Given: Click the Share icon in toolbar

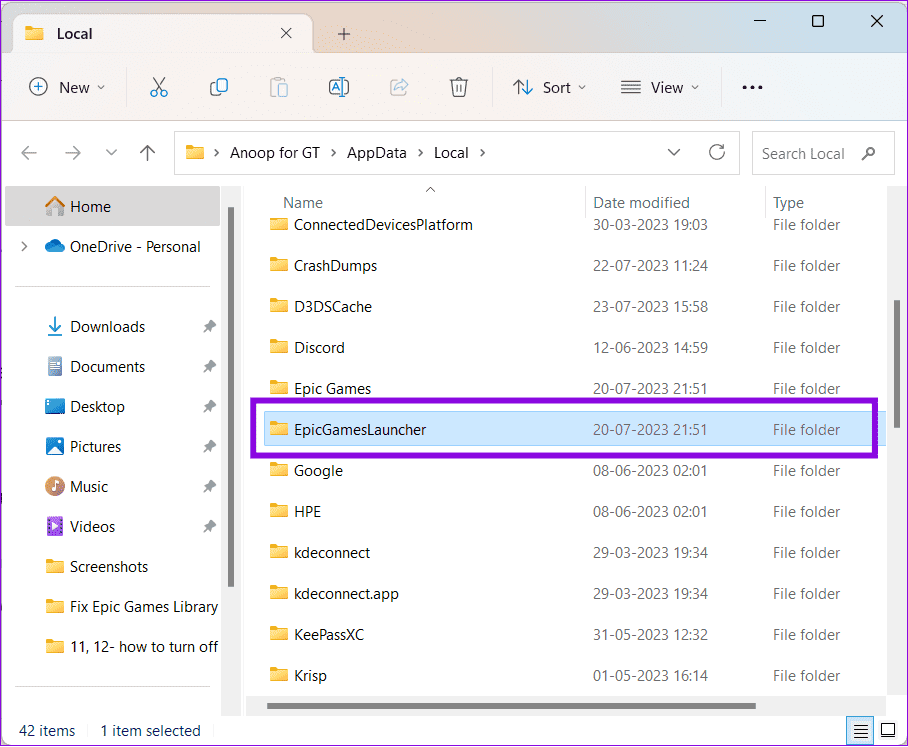Looking at the screenshot, I should (399, 87).
